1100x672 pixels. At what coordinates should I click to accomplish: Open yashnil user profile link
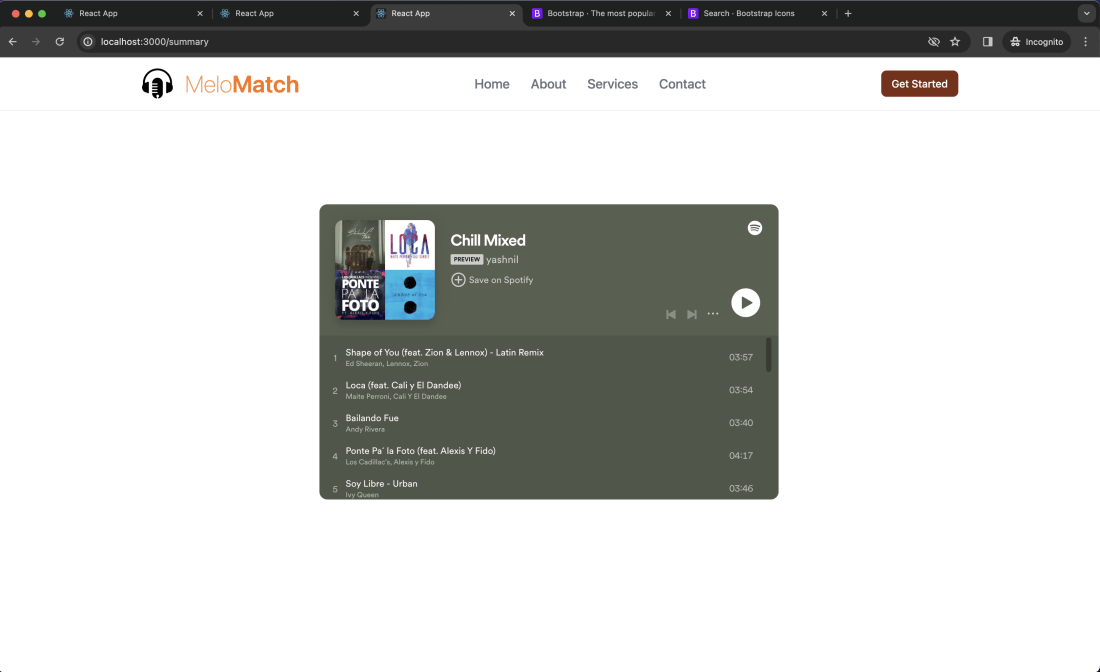click(x=502, y=260)
